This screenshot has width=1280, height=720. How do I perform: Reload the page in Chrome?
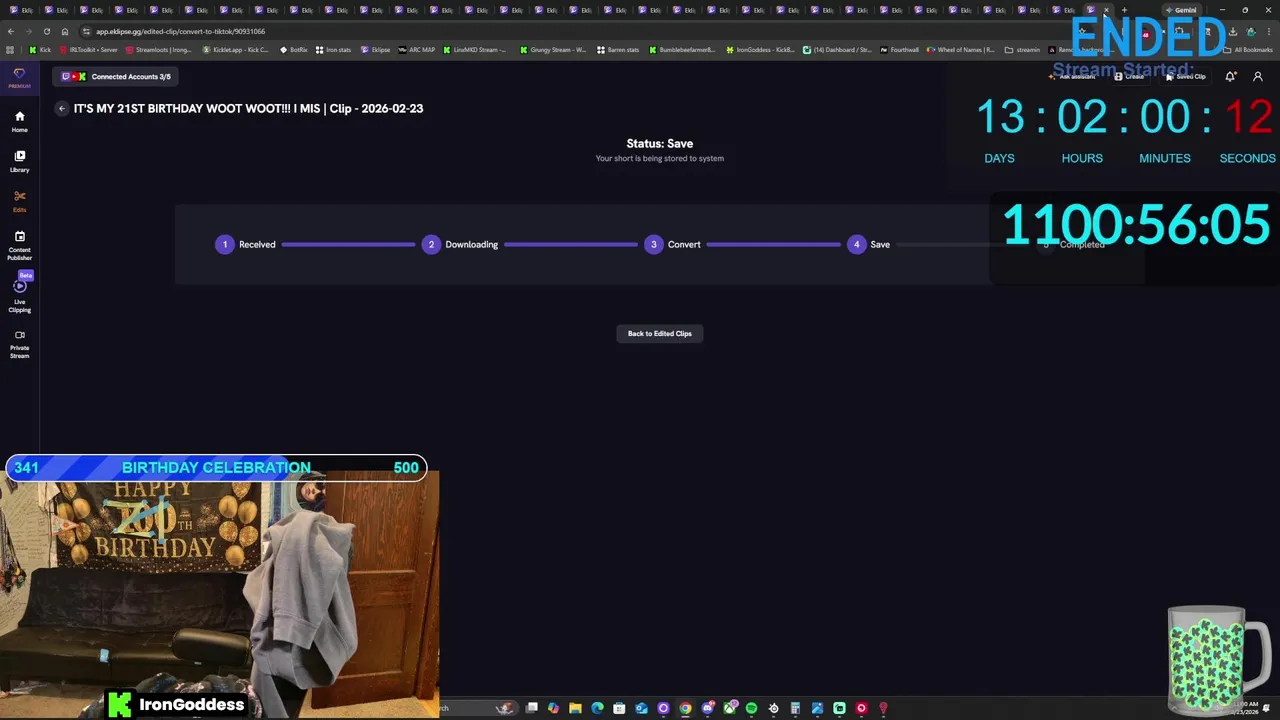click(x=46, y=31)
